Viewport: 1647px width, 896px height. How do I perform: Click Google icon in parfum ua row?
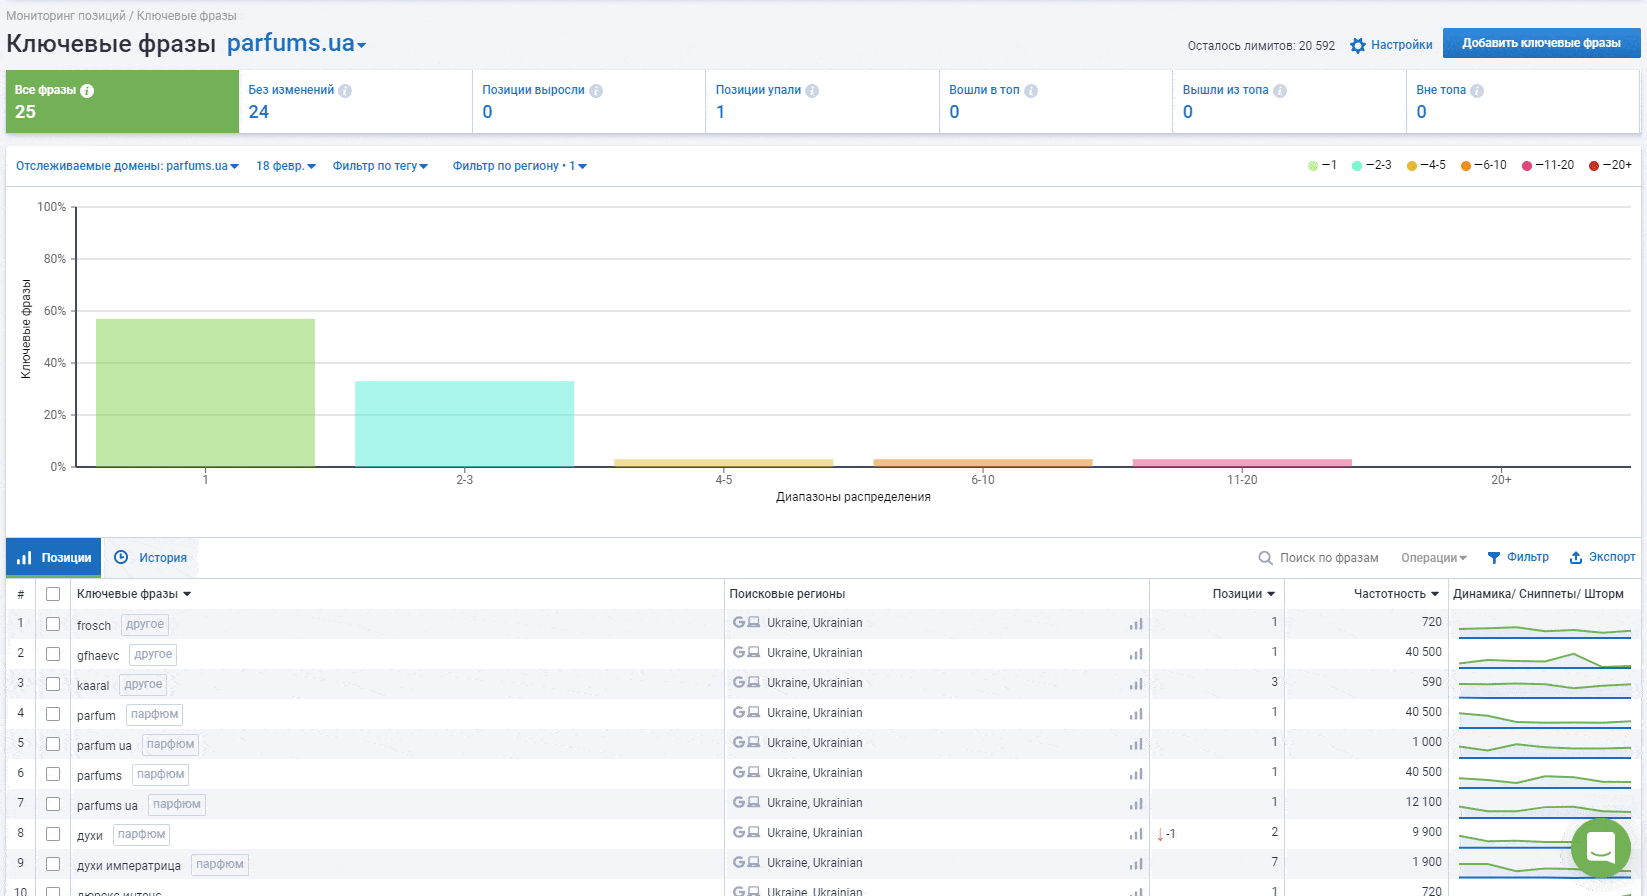pos(739,742)
